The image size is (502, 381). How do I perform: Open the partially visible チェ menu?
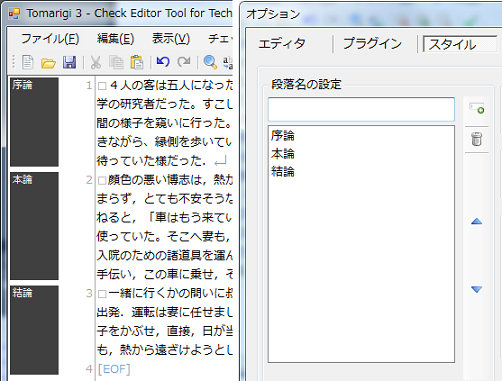[x=220, y=39]
